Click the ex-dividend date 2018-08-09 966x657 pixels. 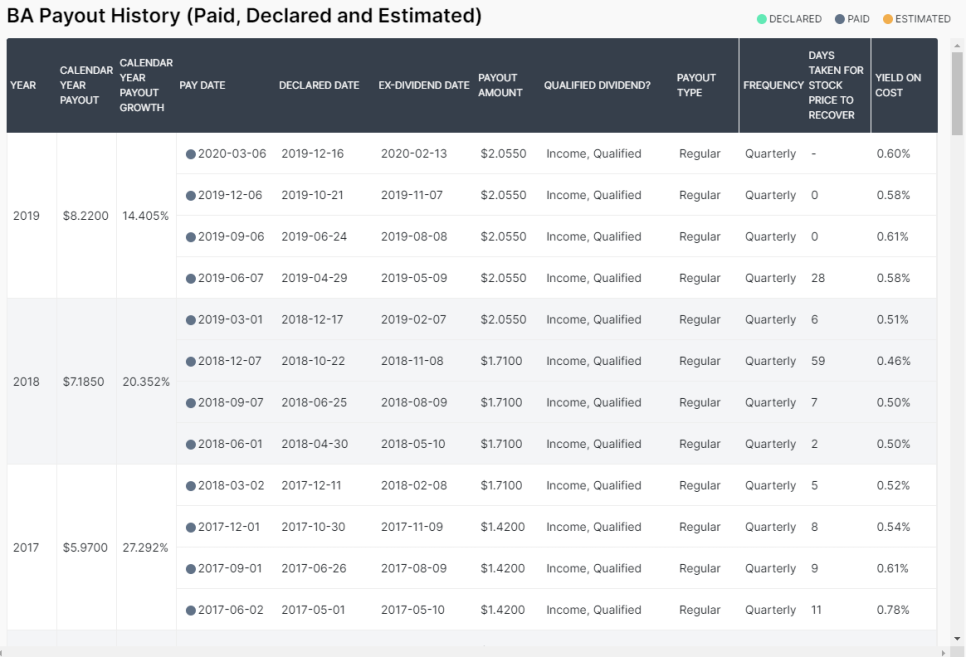(x=413, y=402)
